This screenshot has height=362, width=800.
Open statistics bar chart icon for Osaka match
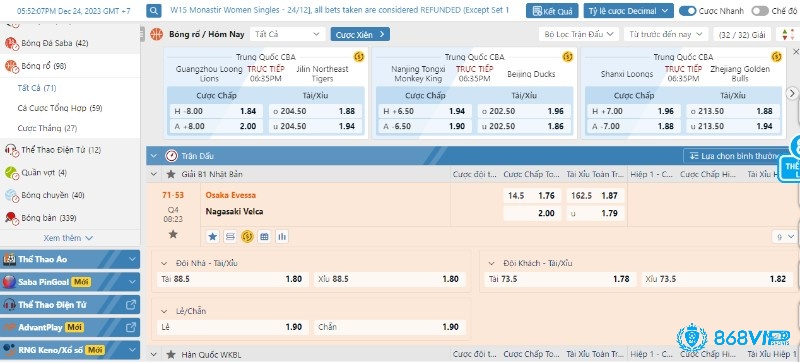(x=281, y=237)
